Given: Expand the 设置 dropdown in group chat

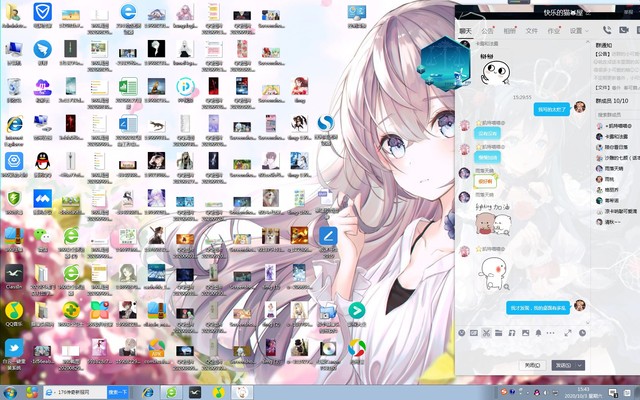Looking at the screenshot, I should pos(577,31).
